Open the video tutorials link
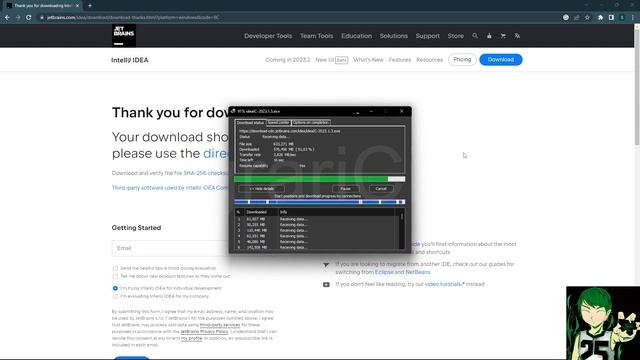 coord(444,284)
